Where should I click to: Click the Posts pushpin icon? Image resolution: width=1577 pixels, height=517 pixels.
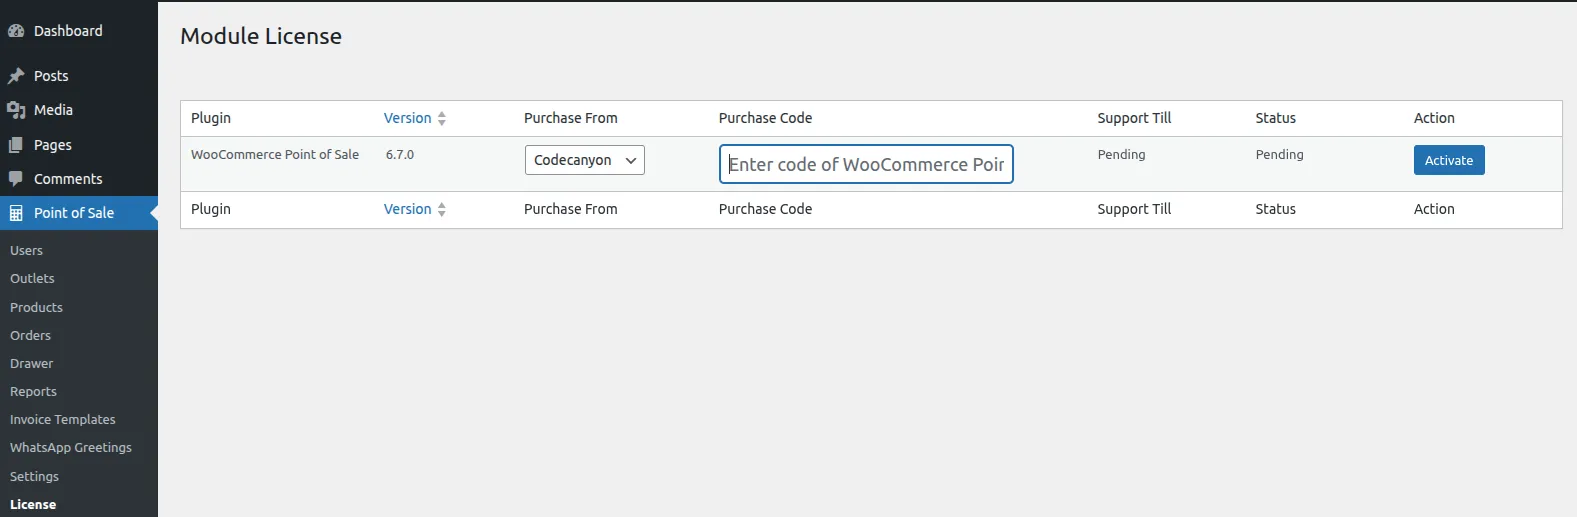(x=16, y=76)
